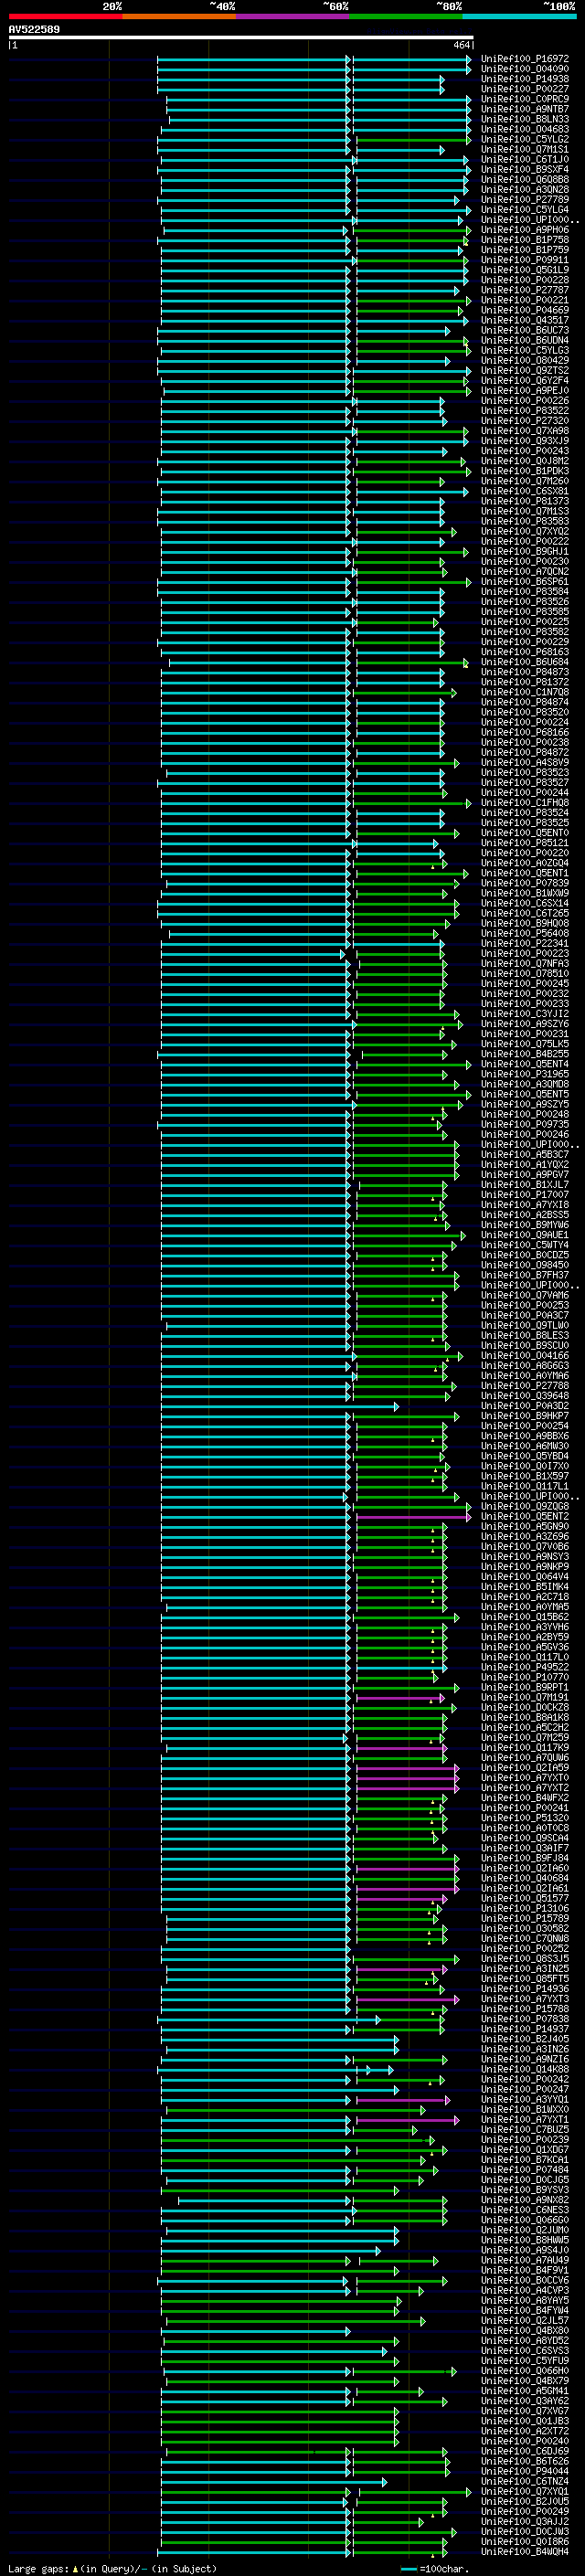Select the UniRef100_P00249 label
Viewport: 585px width, 2576px height.
point(525,2511)
